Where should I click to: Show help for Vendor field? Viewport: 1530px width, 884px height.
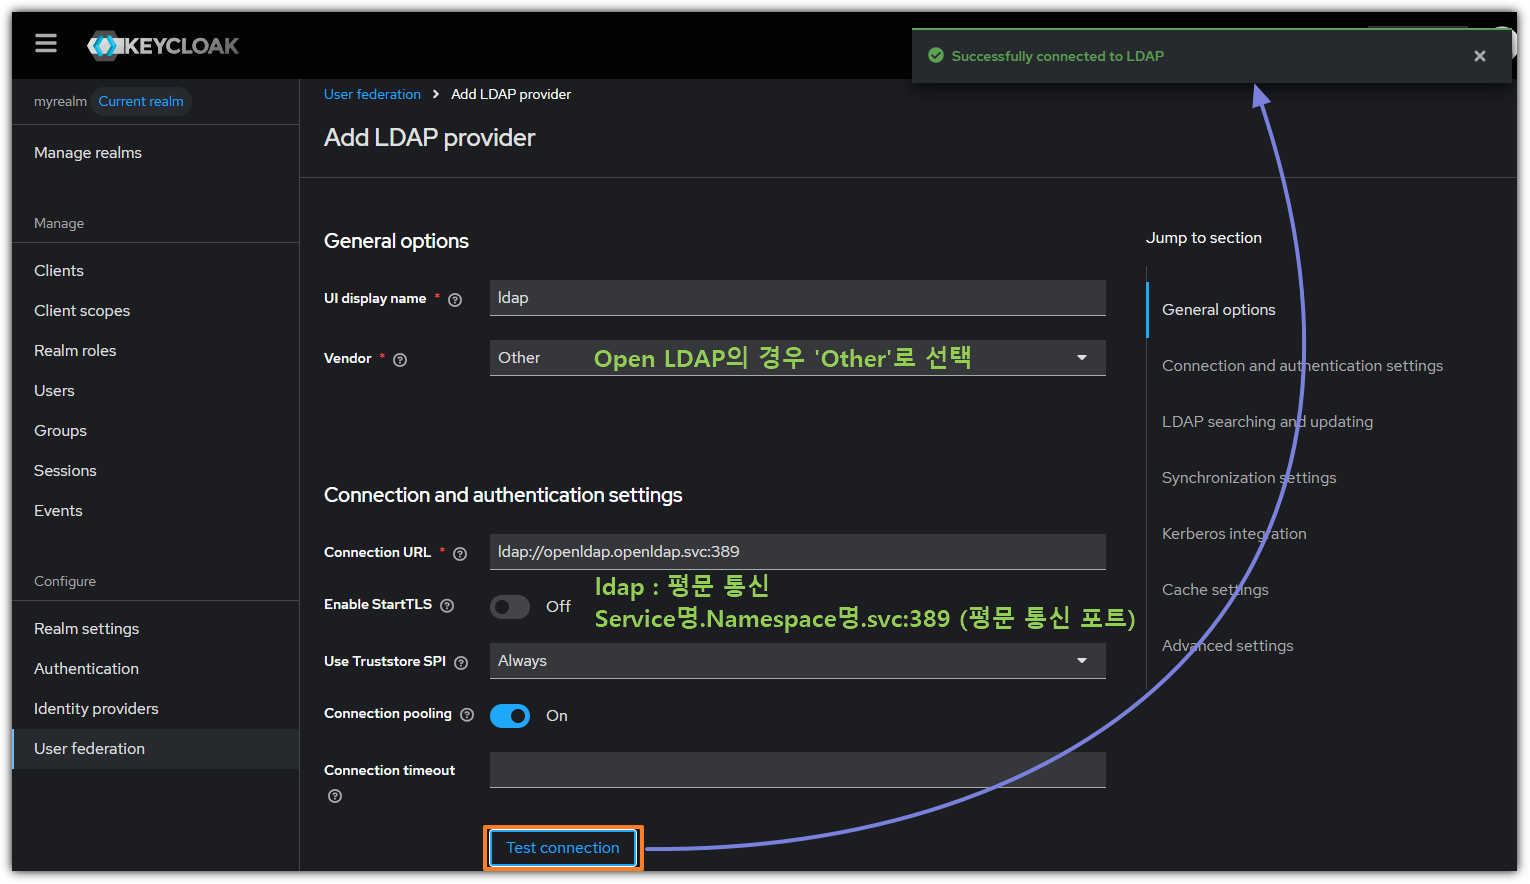[x=400, y=360]
